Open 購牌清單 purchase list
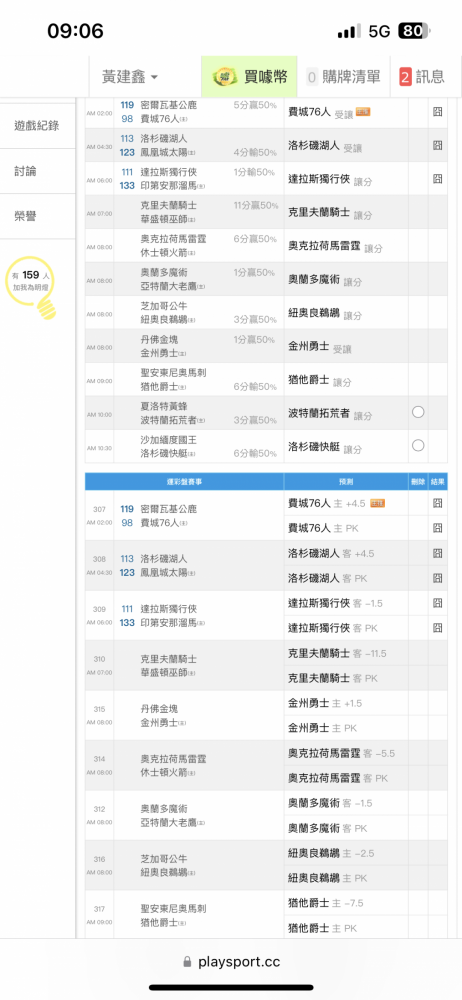462x1000 pixels. pyautogui.click(x=343, y=77)
